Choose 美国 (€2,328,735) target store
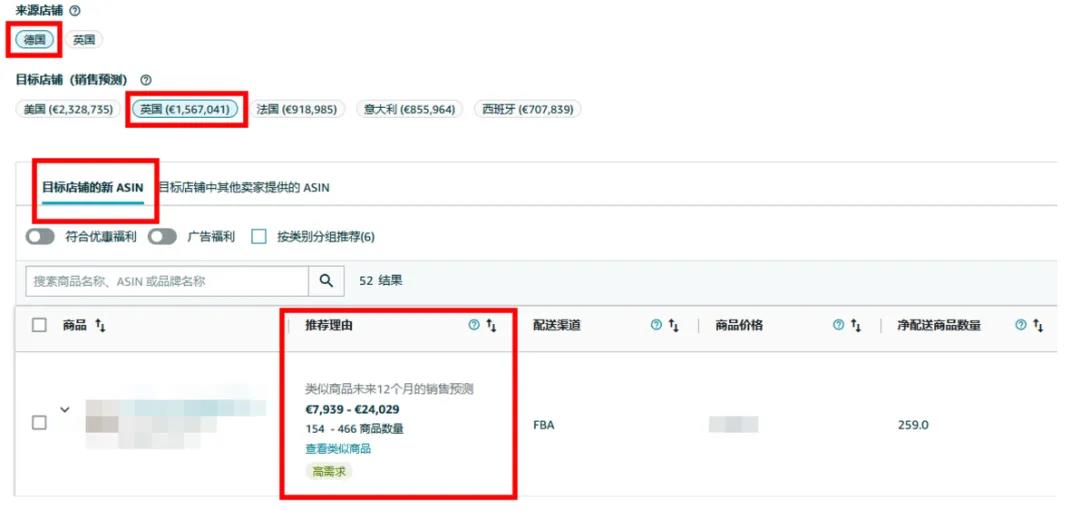Image resolution: width=1080 pixels, height=511 pixels. click(x=69, y=109)
